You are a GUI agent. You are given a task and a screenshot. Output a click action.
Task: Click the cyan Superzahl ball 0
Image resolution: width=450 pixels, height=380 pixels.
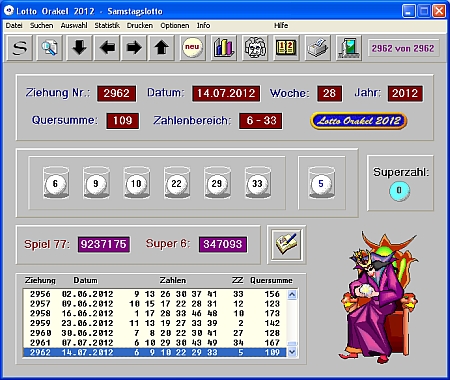point(399,191)
